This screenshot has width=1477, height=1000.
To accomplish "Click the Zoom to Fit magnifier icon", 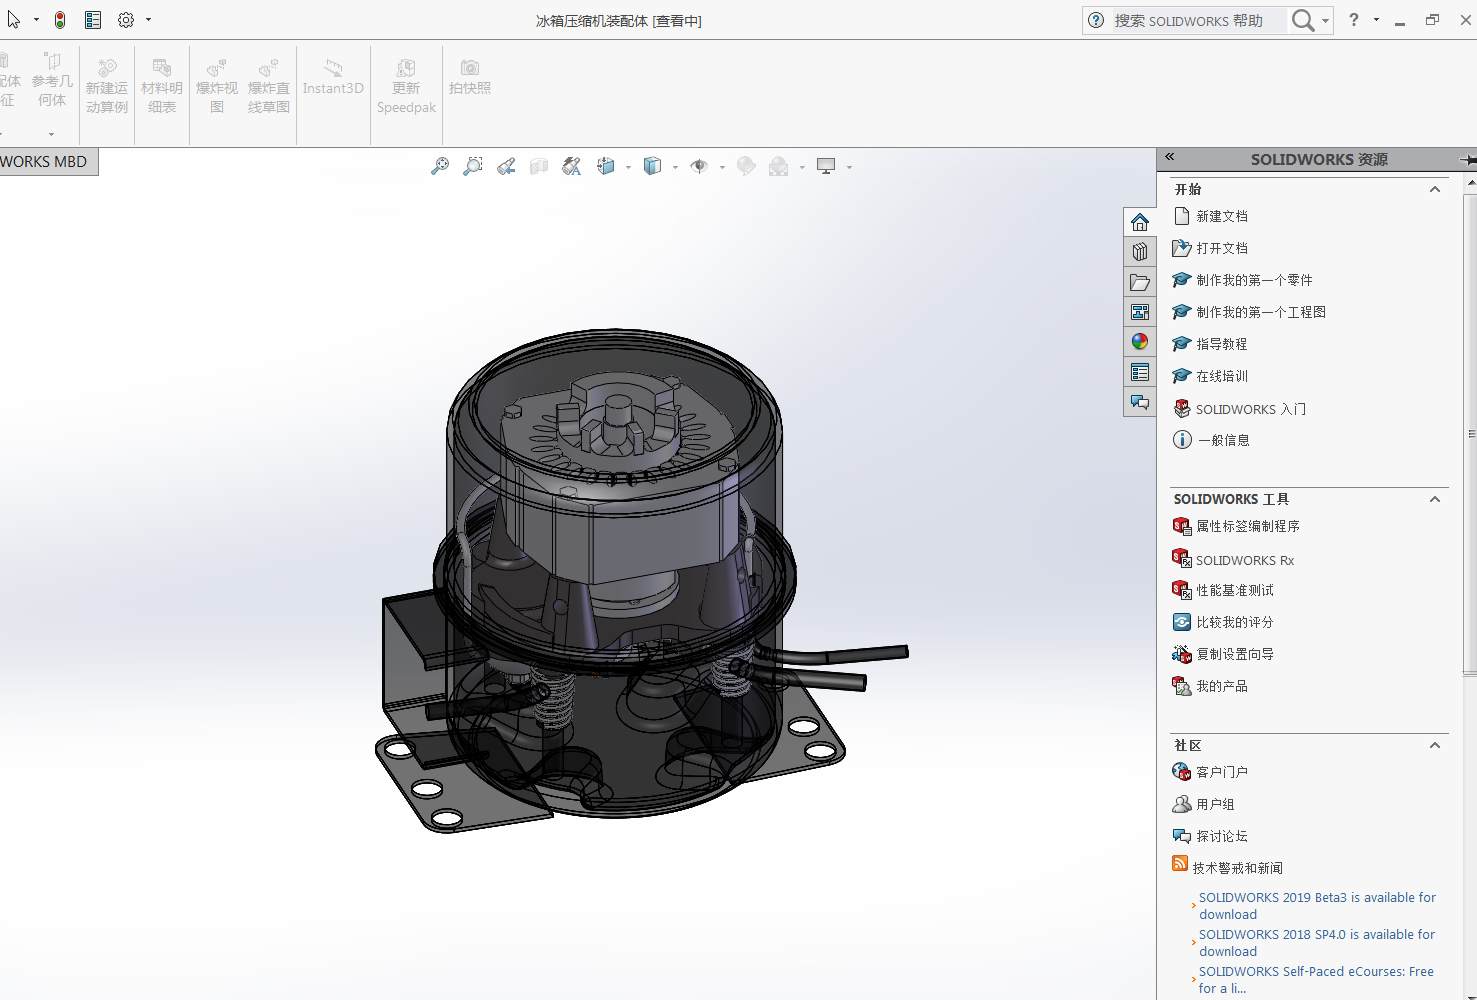I will pyautogui.click(x=440, y=167).
